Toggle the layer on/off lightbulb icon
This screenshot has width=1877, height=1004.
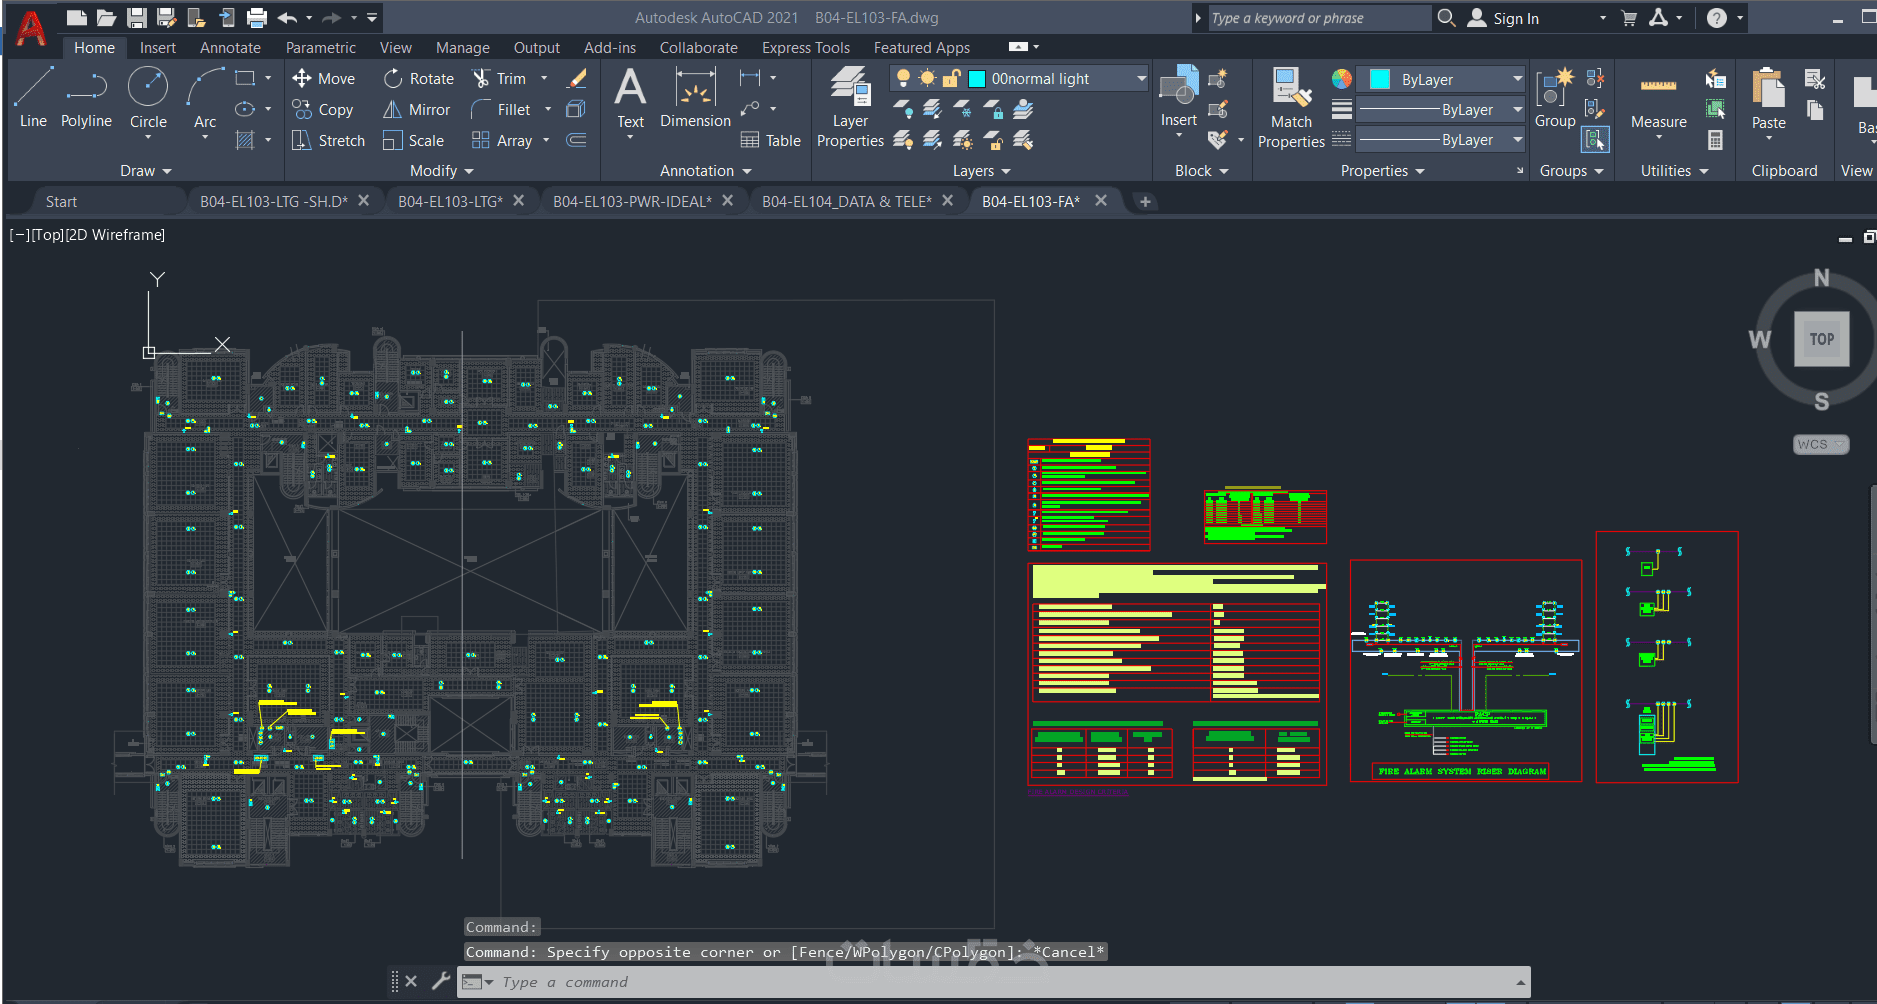point(903,79)
